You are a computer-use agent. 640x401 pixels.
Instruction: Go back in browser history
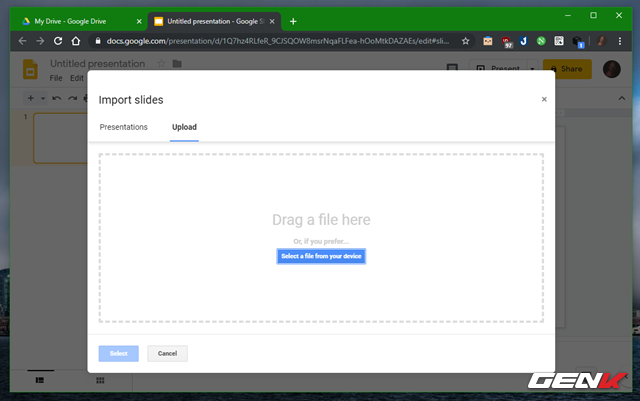pos(22,41)
